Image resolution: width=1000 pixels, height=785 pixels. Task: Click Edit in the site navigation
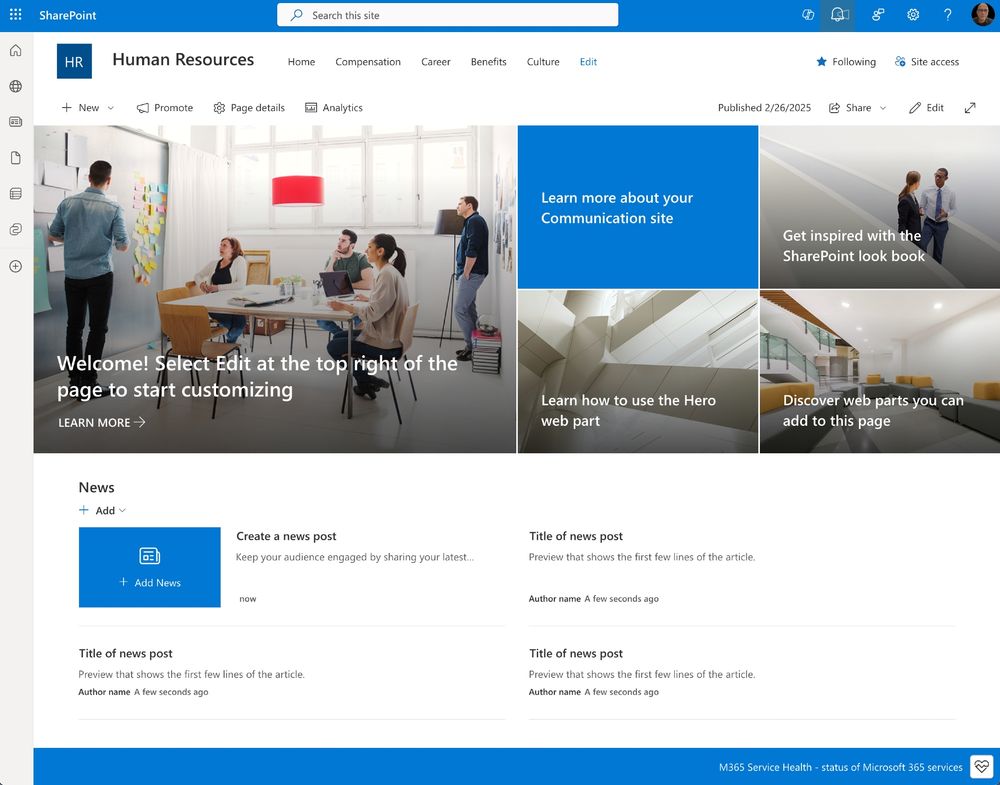point(588,62)
